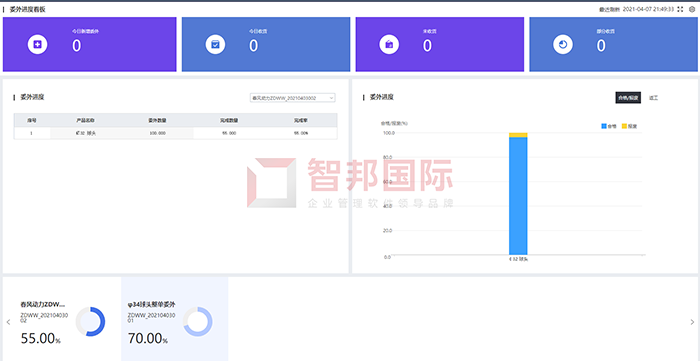
Task: Click the large 55.00% value on the bottom card
Action: tap(41, 339)
